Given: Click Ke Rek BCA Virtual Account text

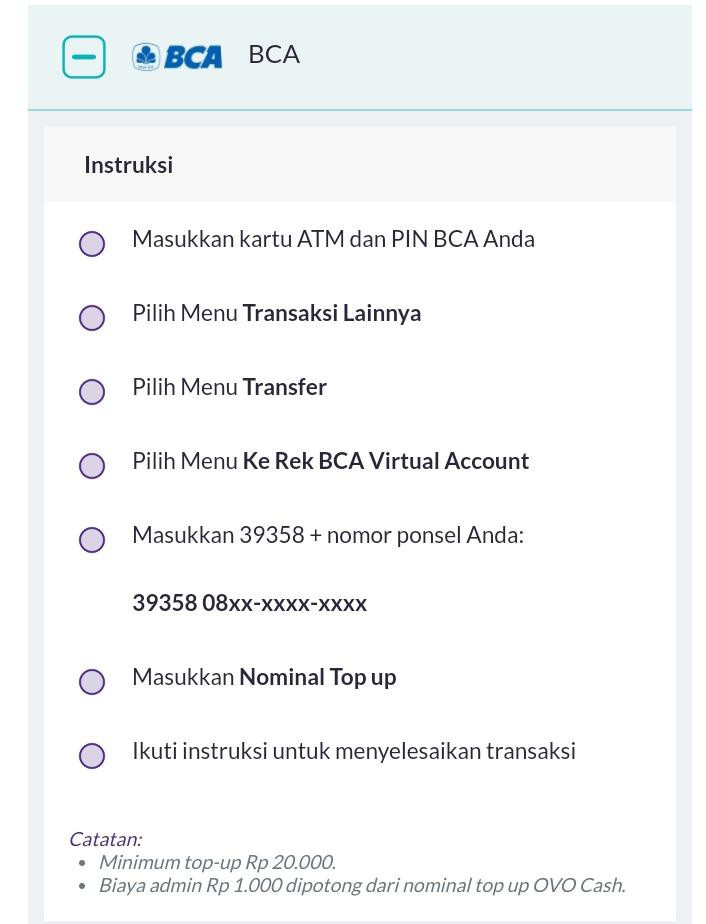Looking at the screenshot, I should (386, 461).
